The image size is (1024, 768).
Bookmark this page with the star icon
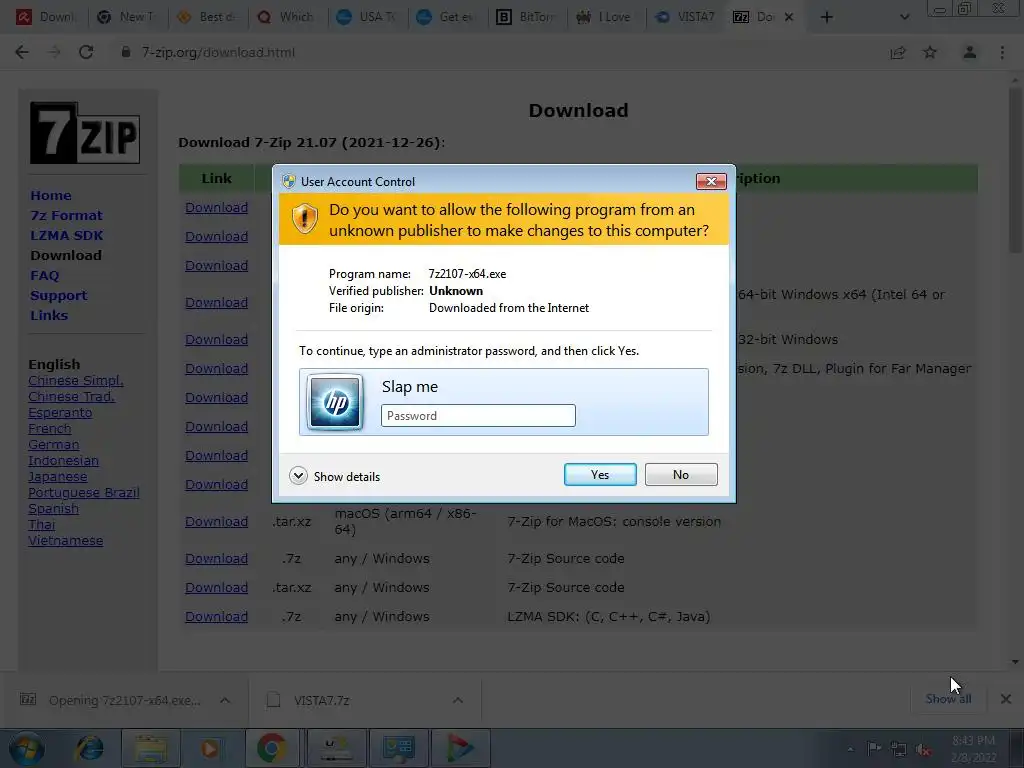pos(930,52)
